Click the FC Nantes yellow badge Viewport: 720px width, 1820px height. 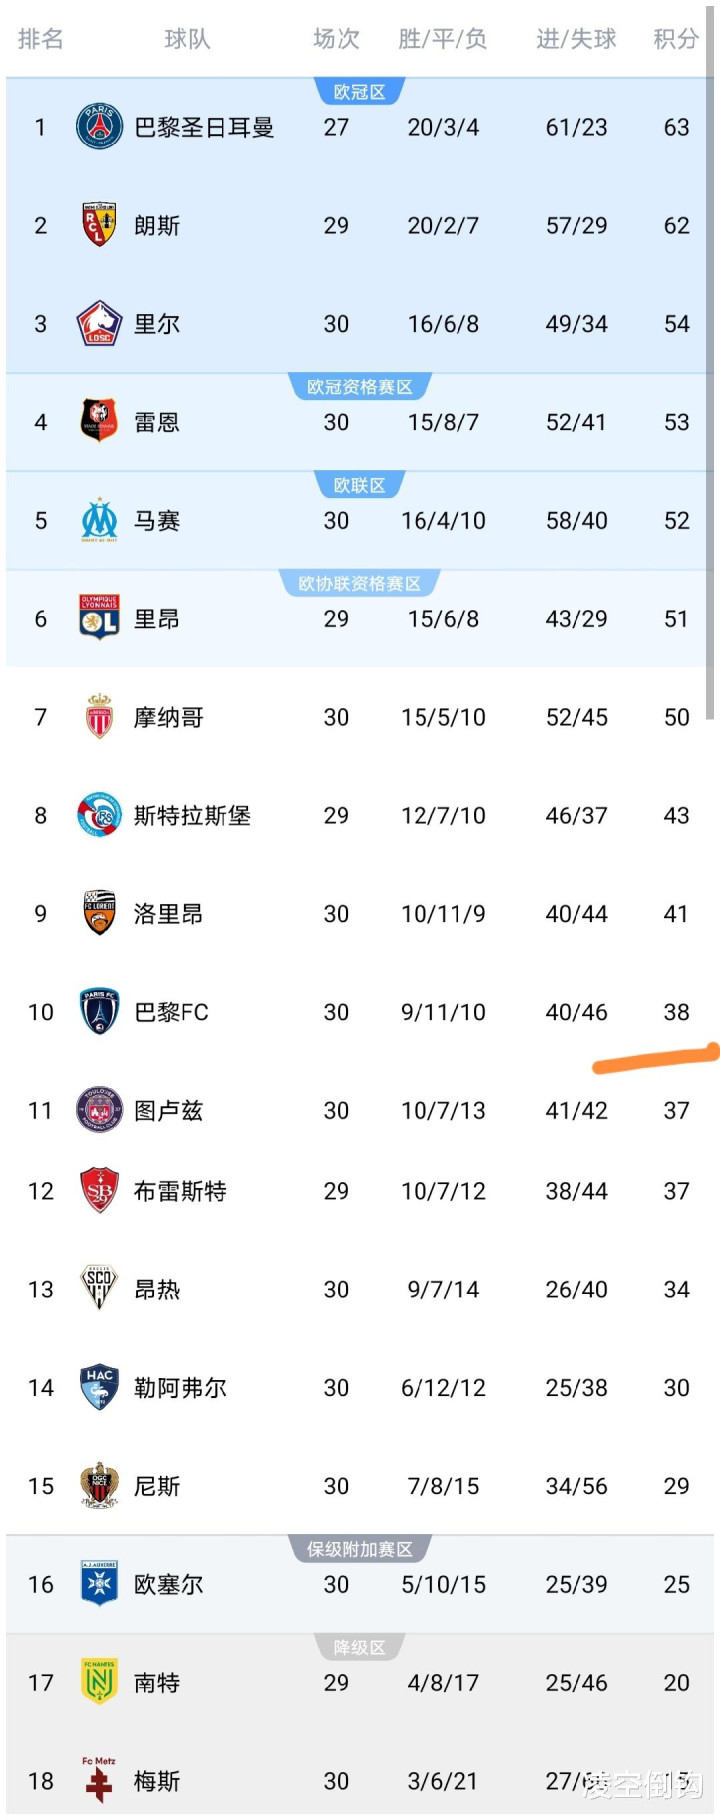point(99,1682)
